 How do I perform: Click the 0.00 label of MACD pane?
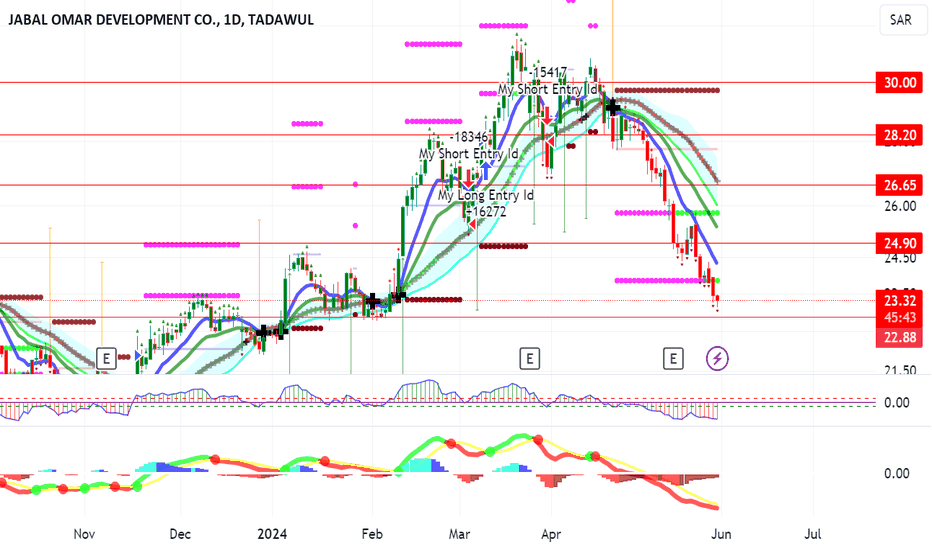coord(896,473)
